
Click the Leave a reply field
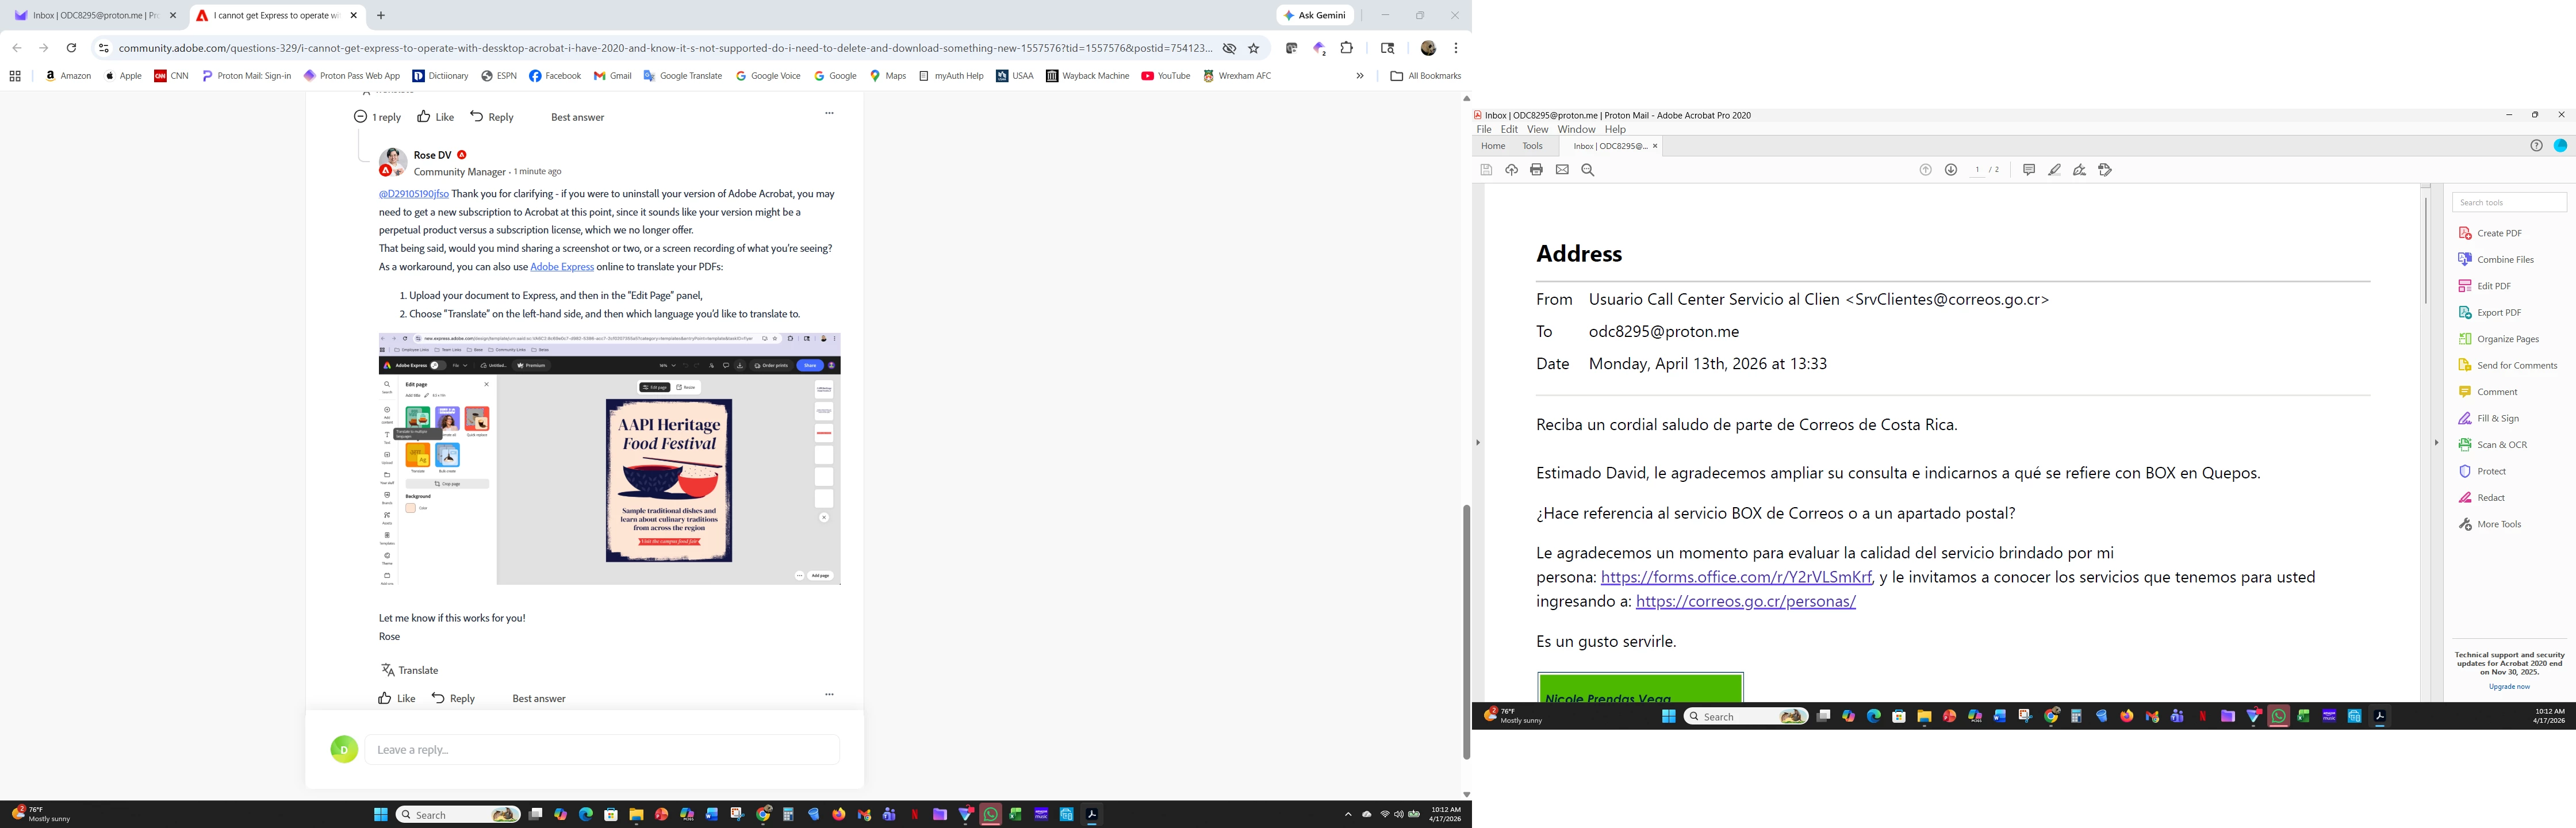601,749
